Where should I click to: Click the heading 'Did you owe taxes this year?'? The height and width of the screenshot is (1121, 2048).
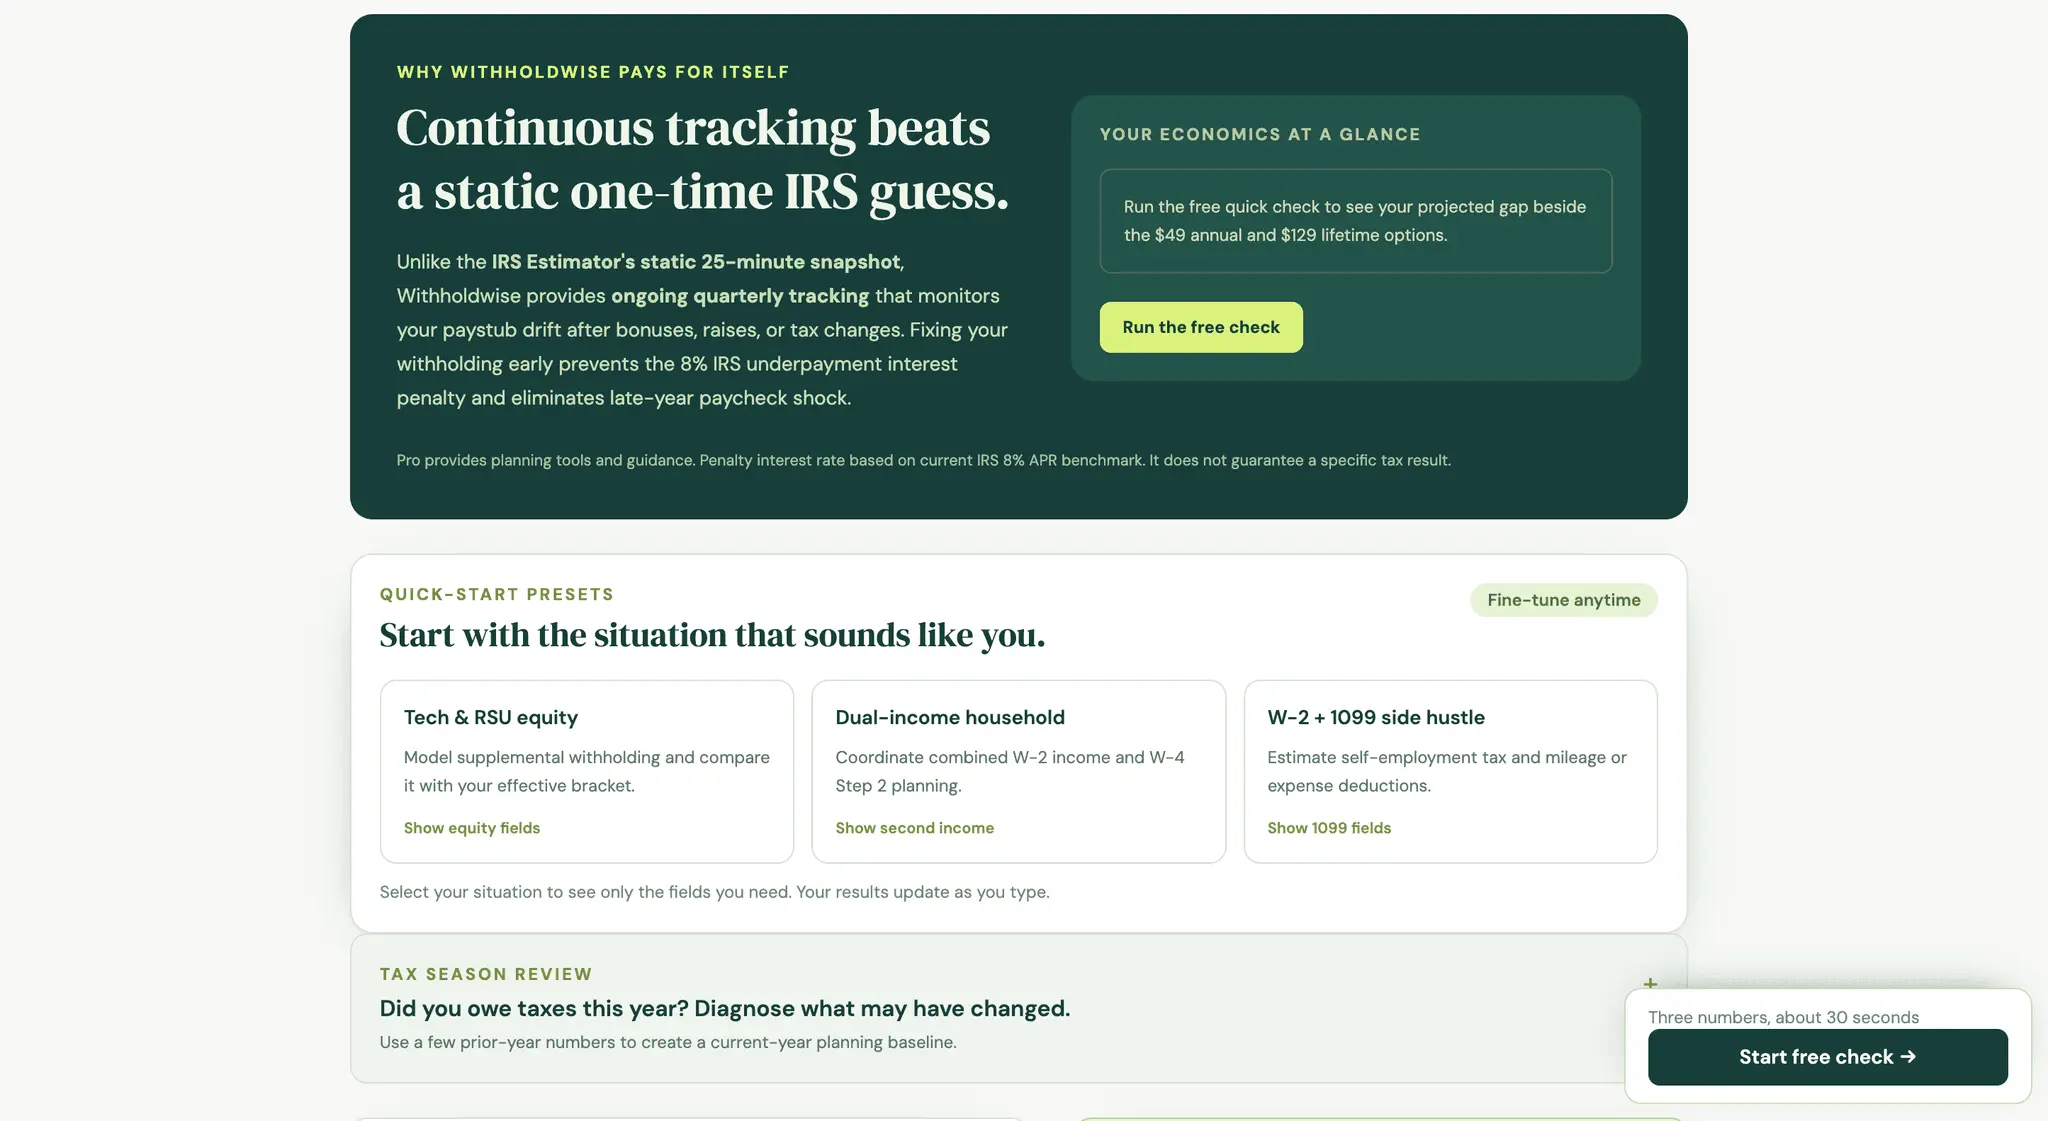coord(725,1008)
